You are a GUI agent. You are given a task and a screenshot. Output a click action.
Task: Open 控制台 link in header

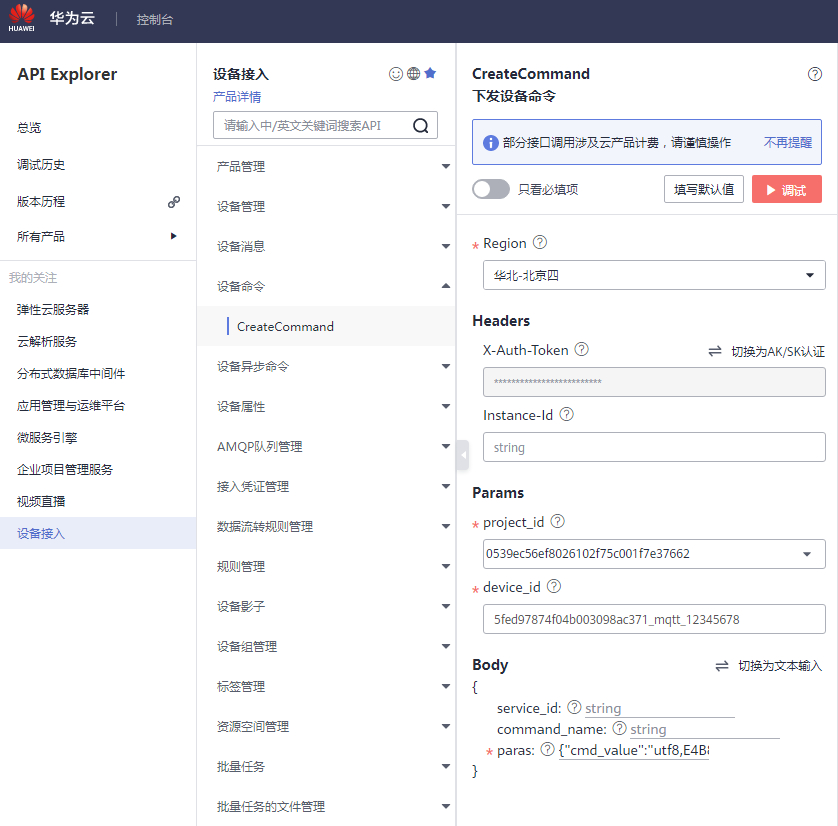154,20
